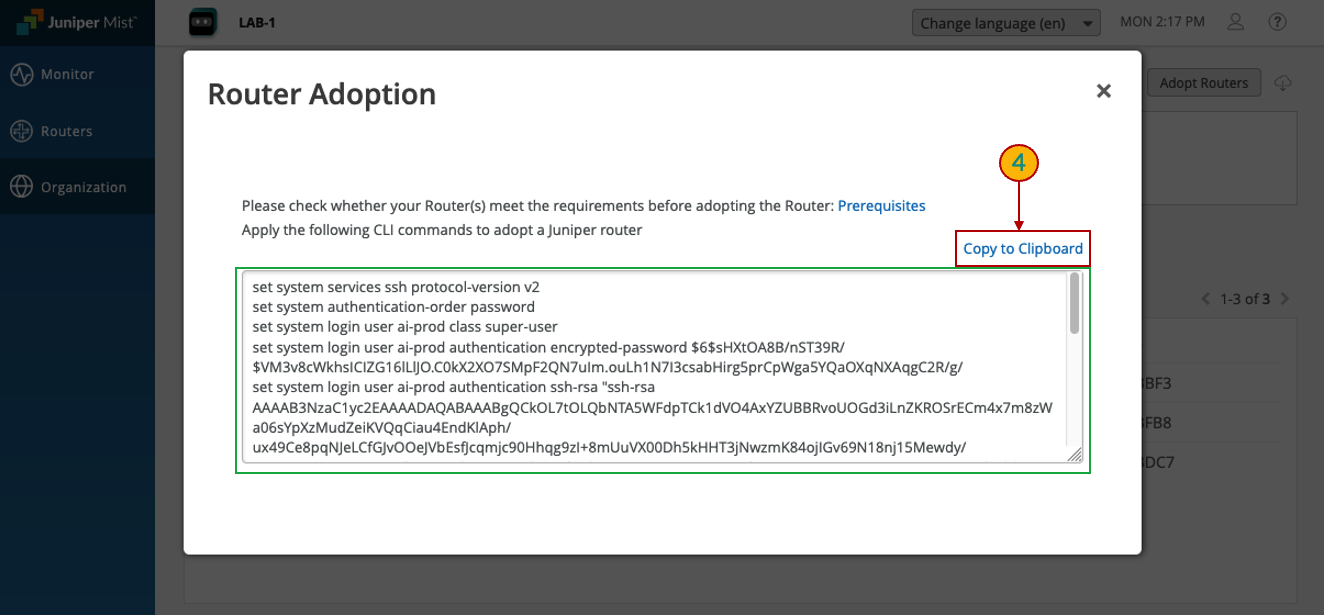The width and height of the screenshot is (1324, 615).
Task: Go to next page of routers
Action: tap(1285, 299)
